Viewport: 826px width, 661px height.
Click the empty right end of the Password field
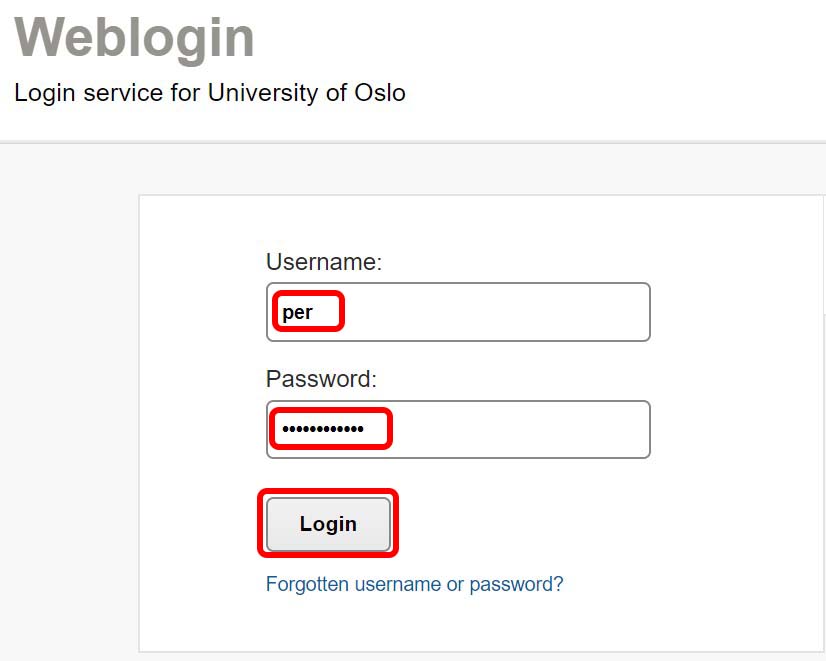[560, 430]
